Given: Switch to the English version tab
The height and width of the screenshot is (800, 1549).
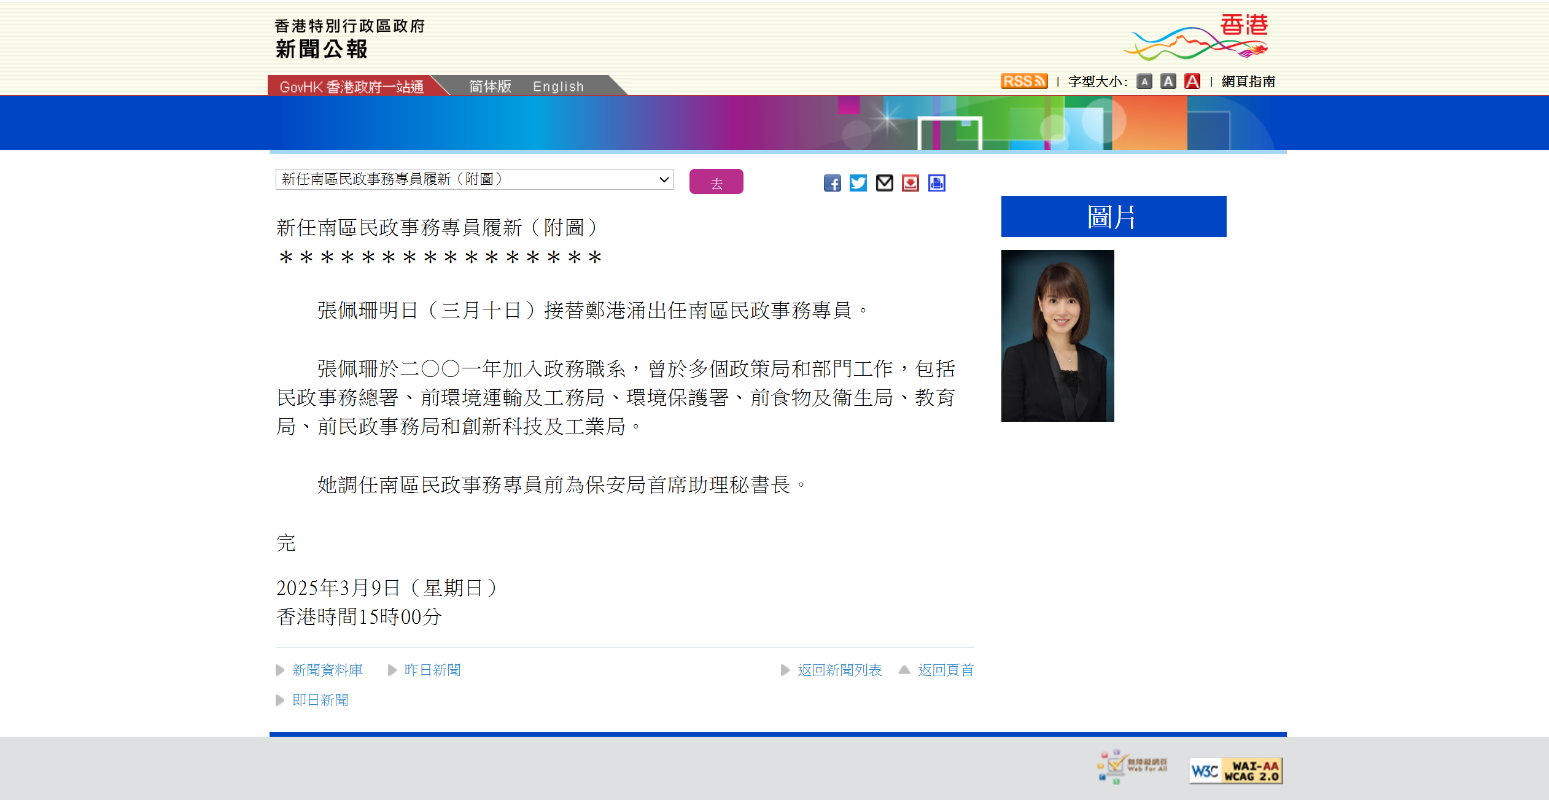Looking at the screenshot, I should click(x=558, y=87).
